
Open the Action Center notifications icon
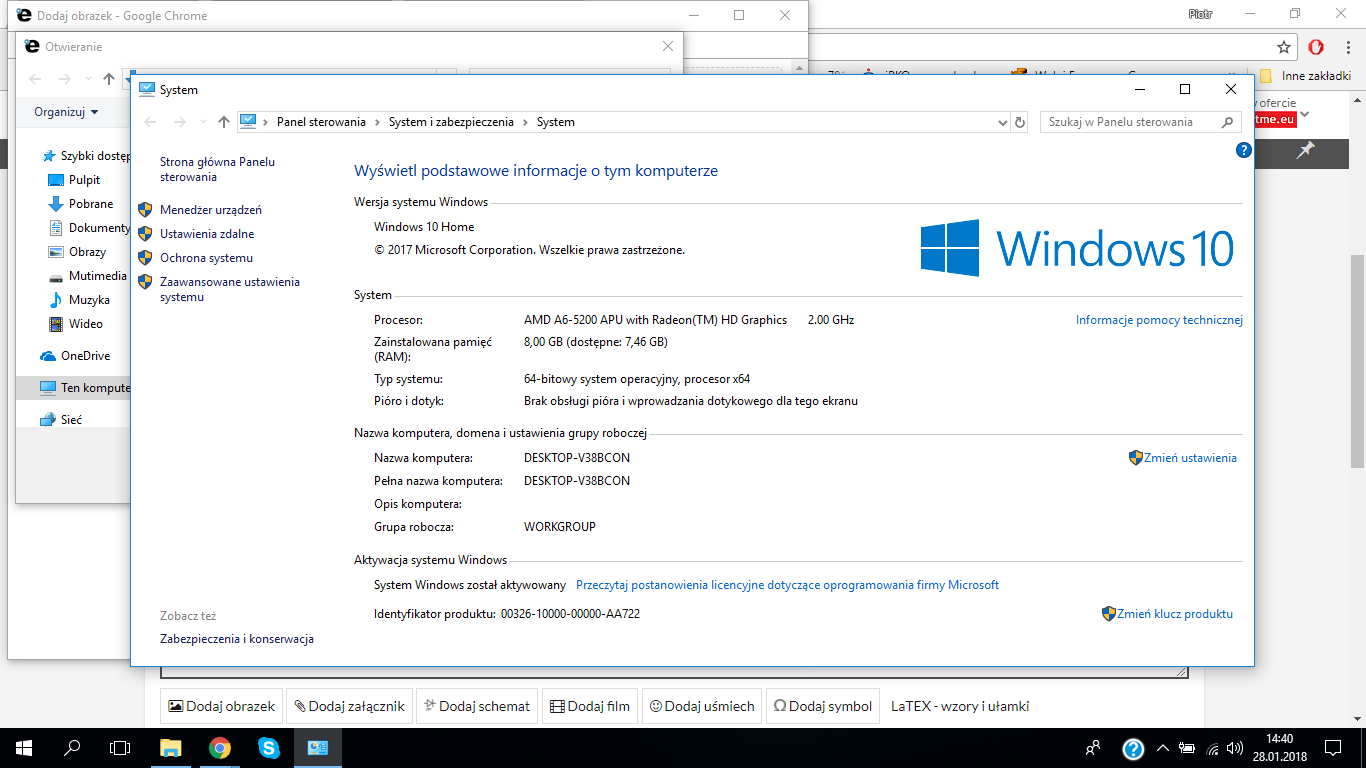point(1333,748)
